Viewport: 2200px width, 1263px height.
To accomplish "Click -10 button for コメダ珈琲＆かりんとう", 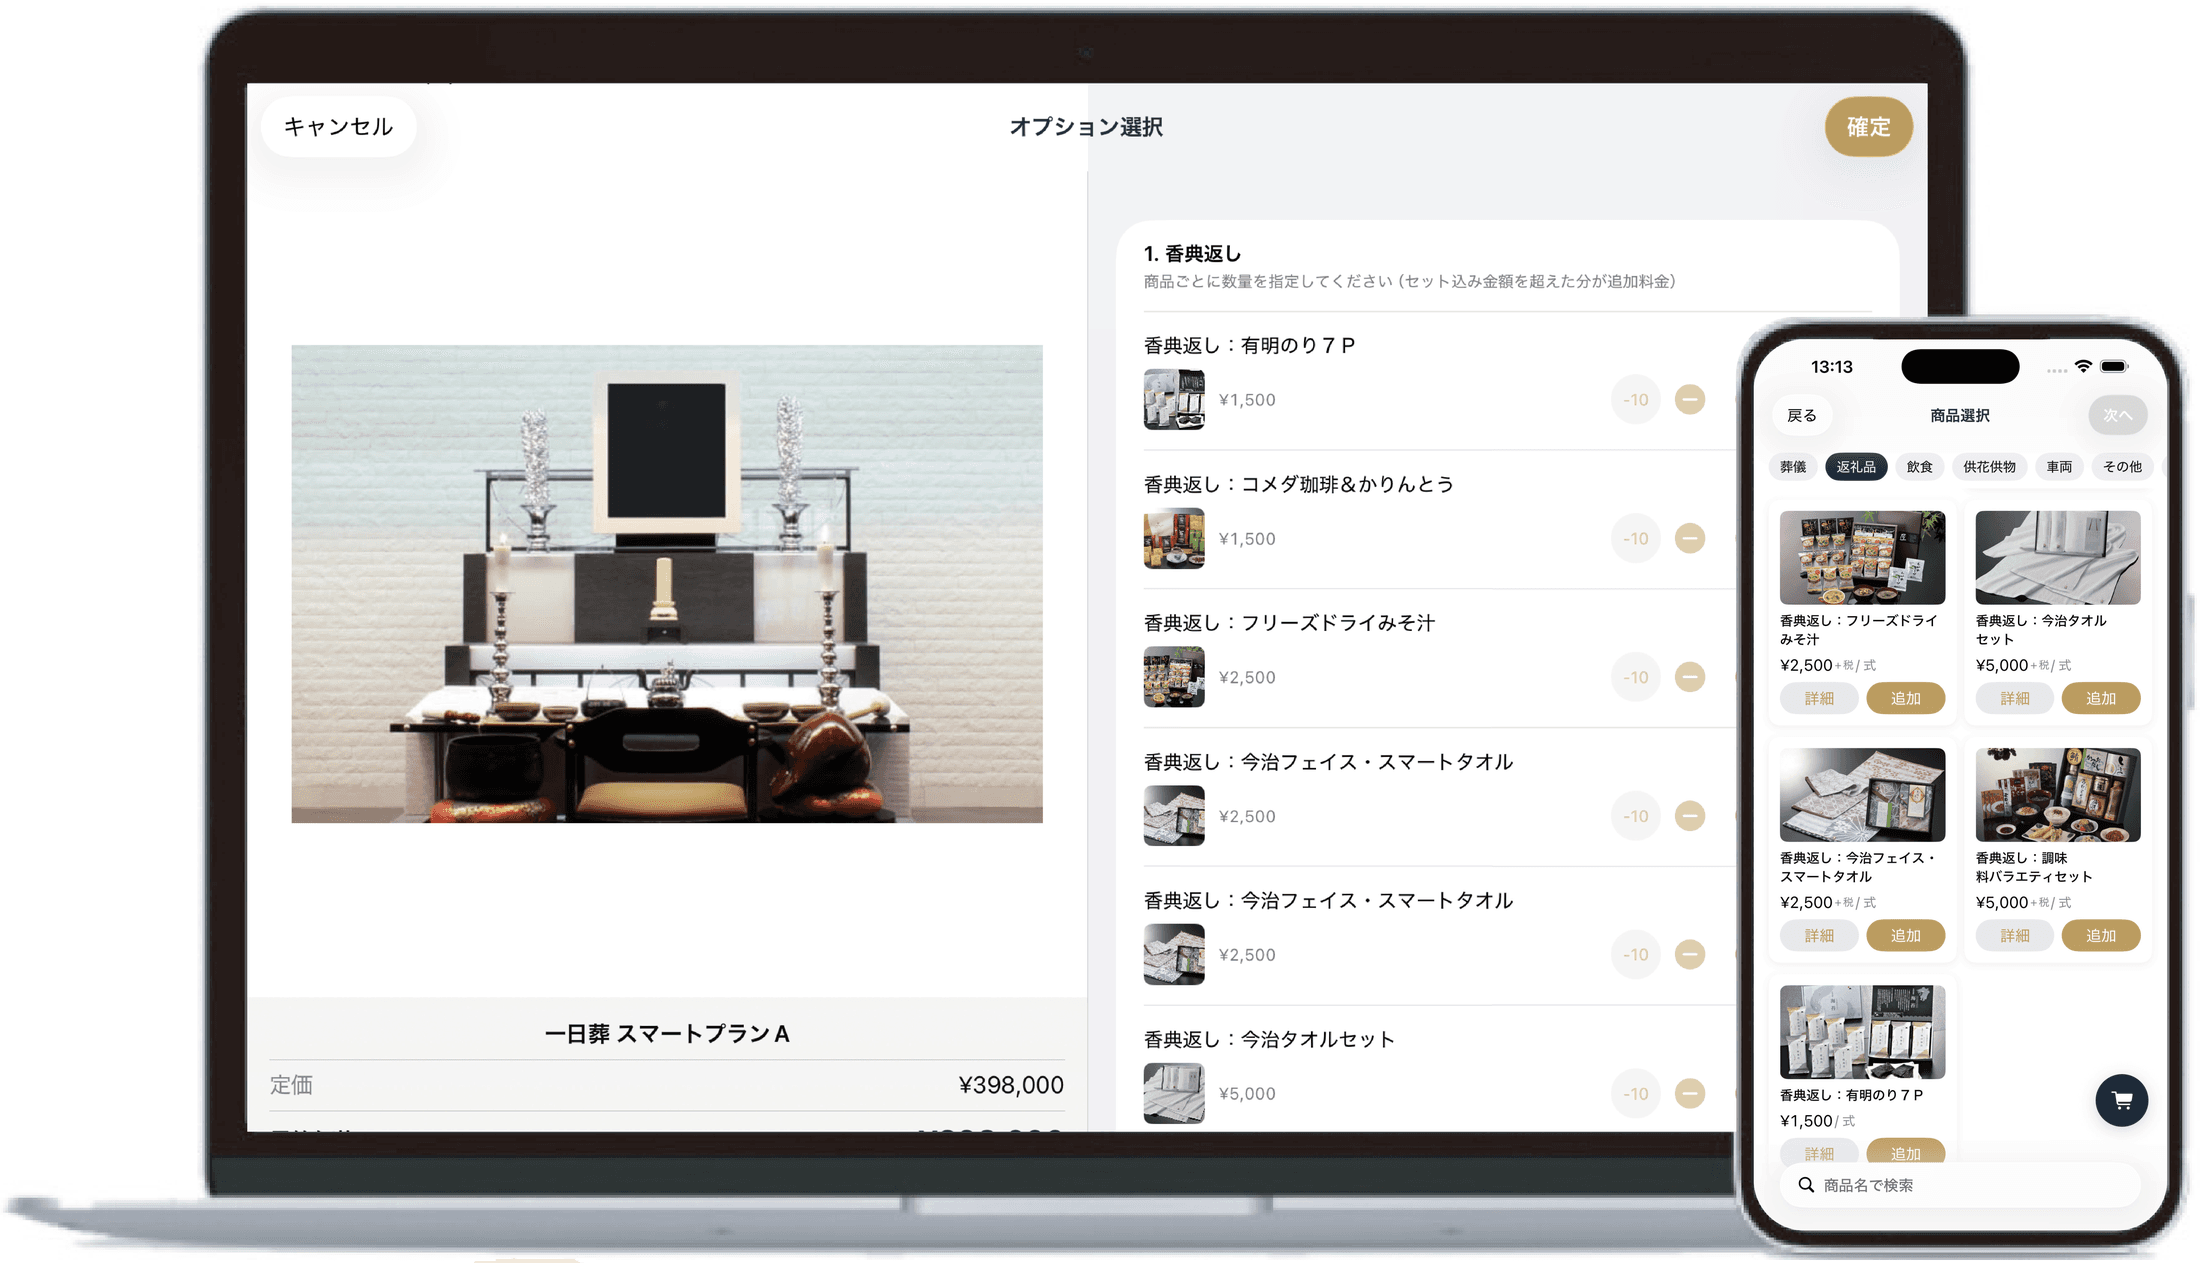I will 1636,539.
